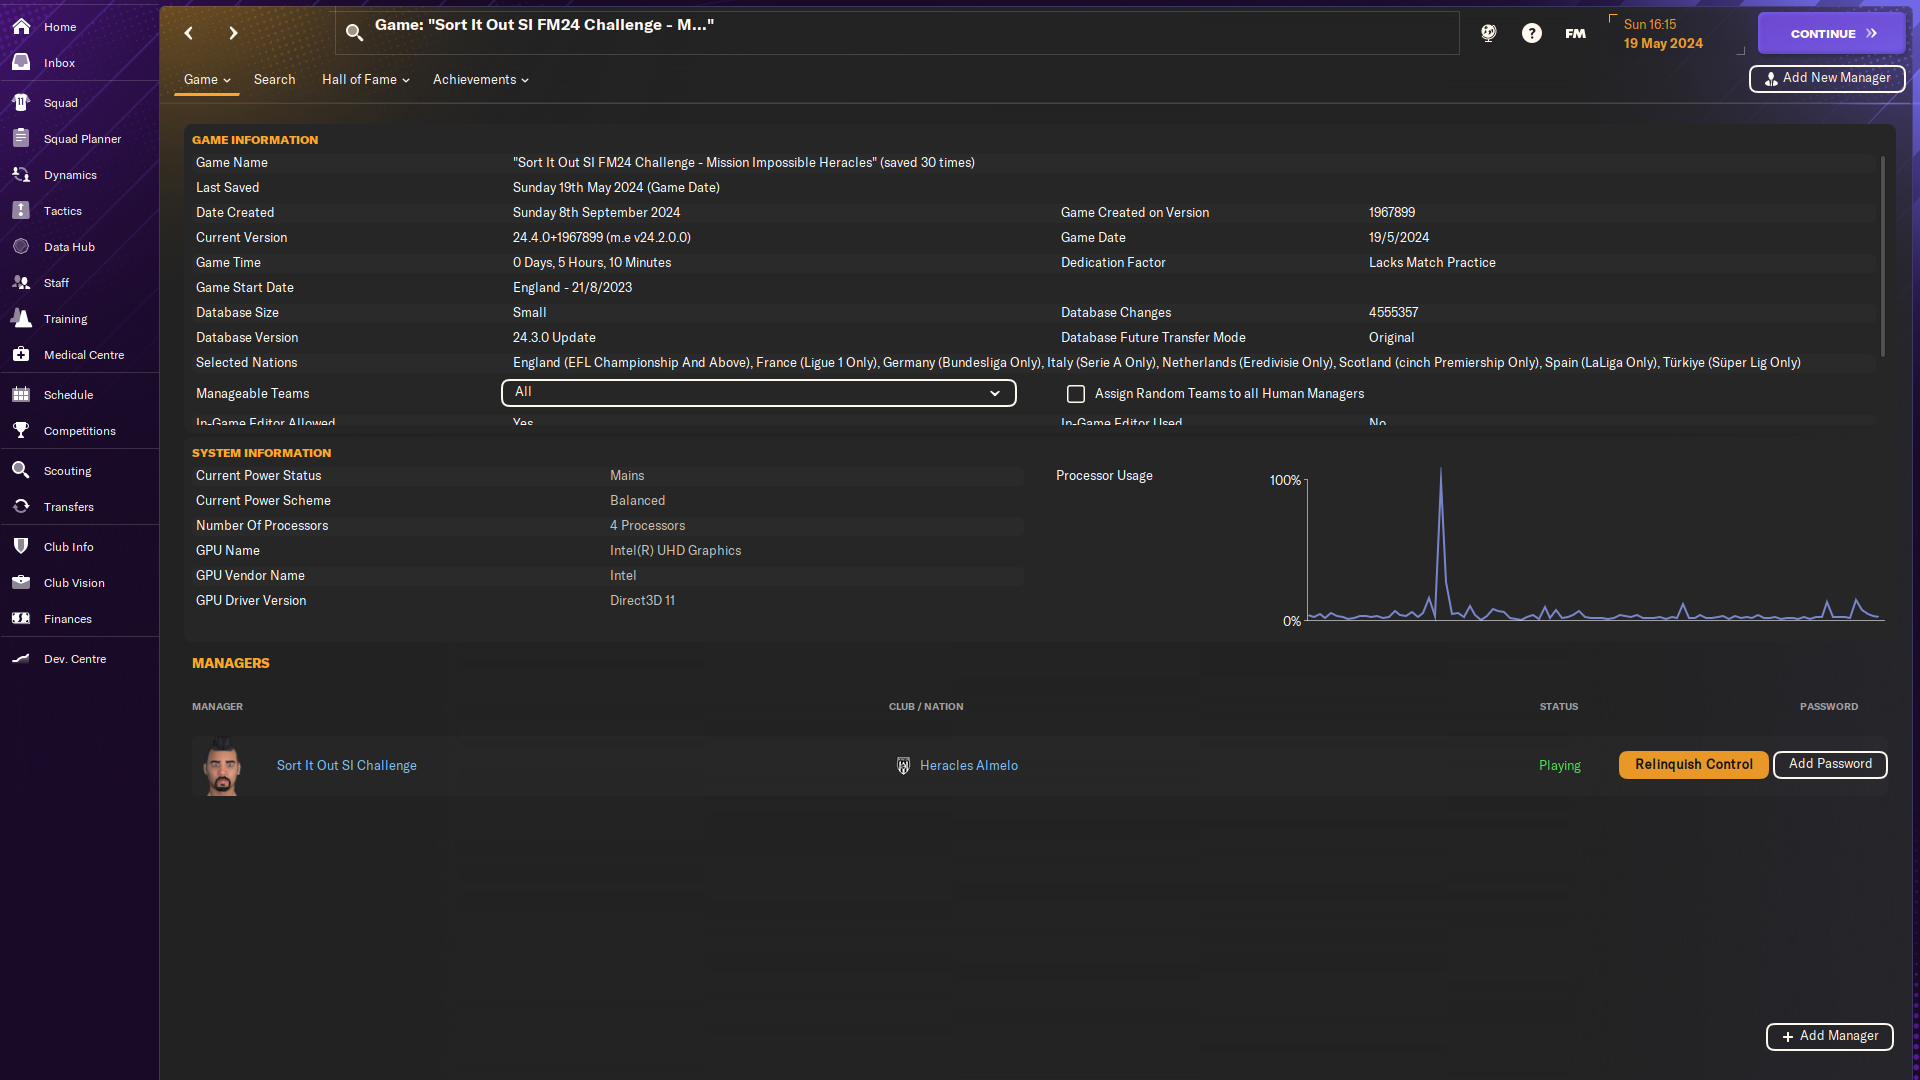The height and width of the screenshot is (1080, 1920).
Task: Click the 24.3.0 Update database version
Action: (554, 338)
